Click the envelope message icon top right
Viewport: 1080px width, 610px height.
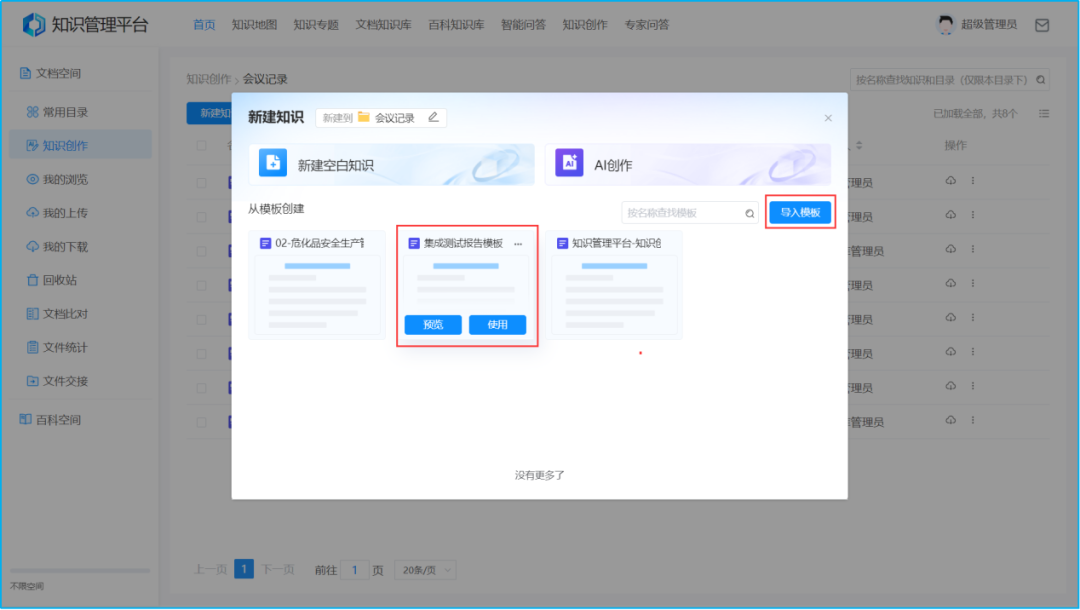pyautogui.click(x=1041, y=24)
